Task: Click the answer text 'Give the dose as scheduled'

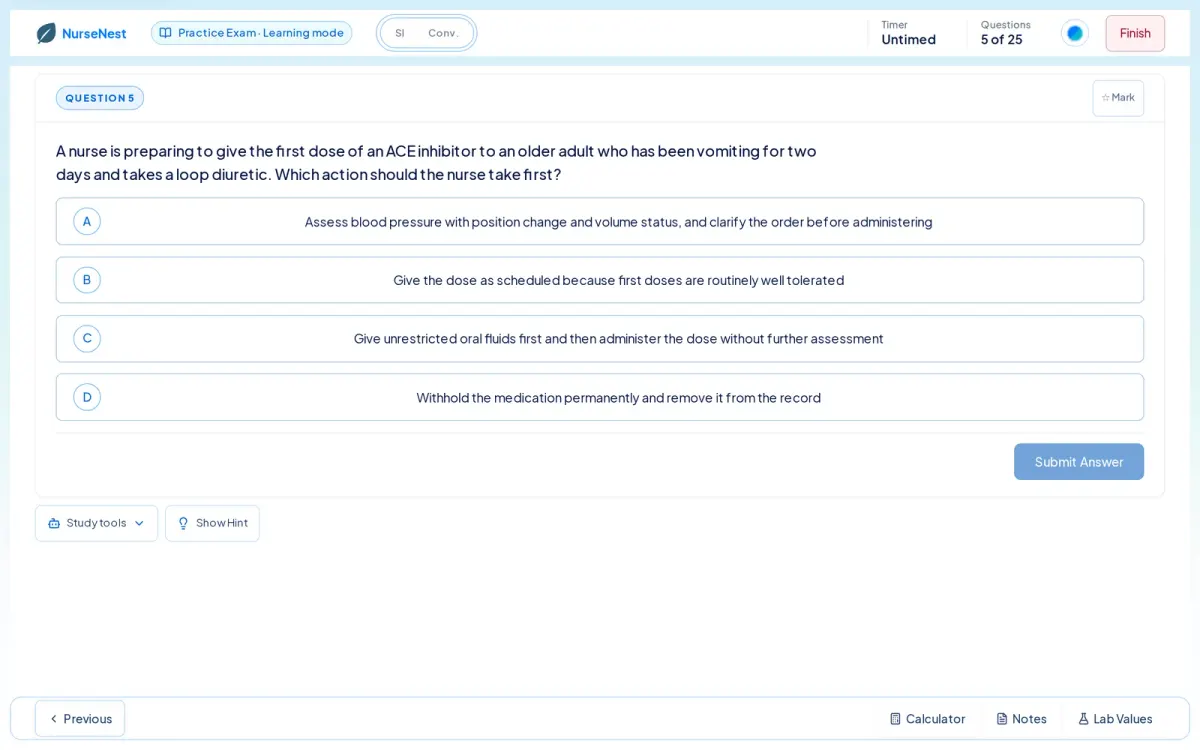Action: (x=476, y=280)
